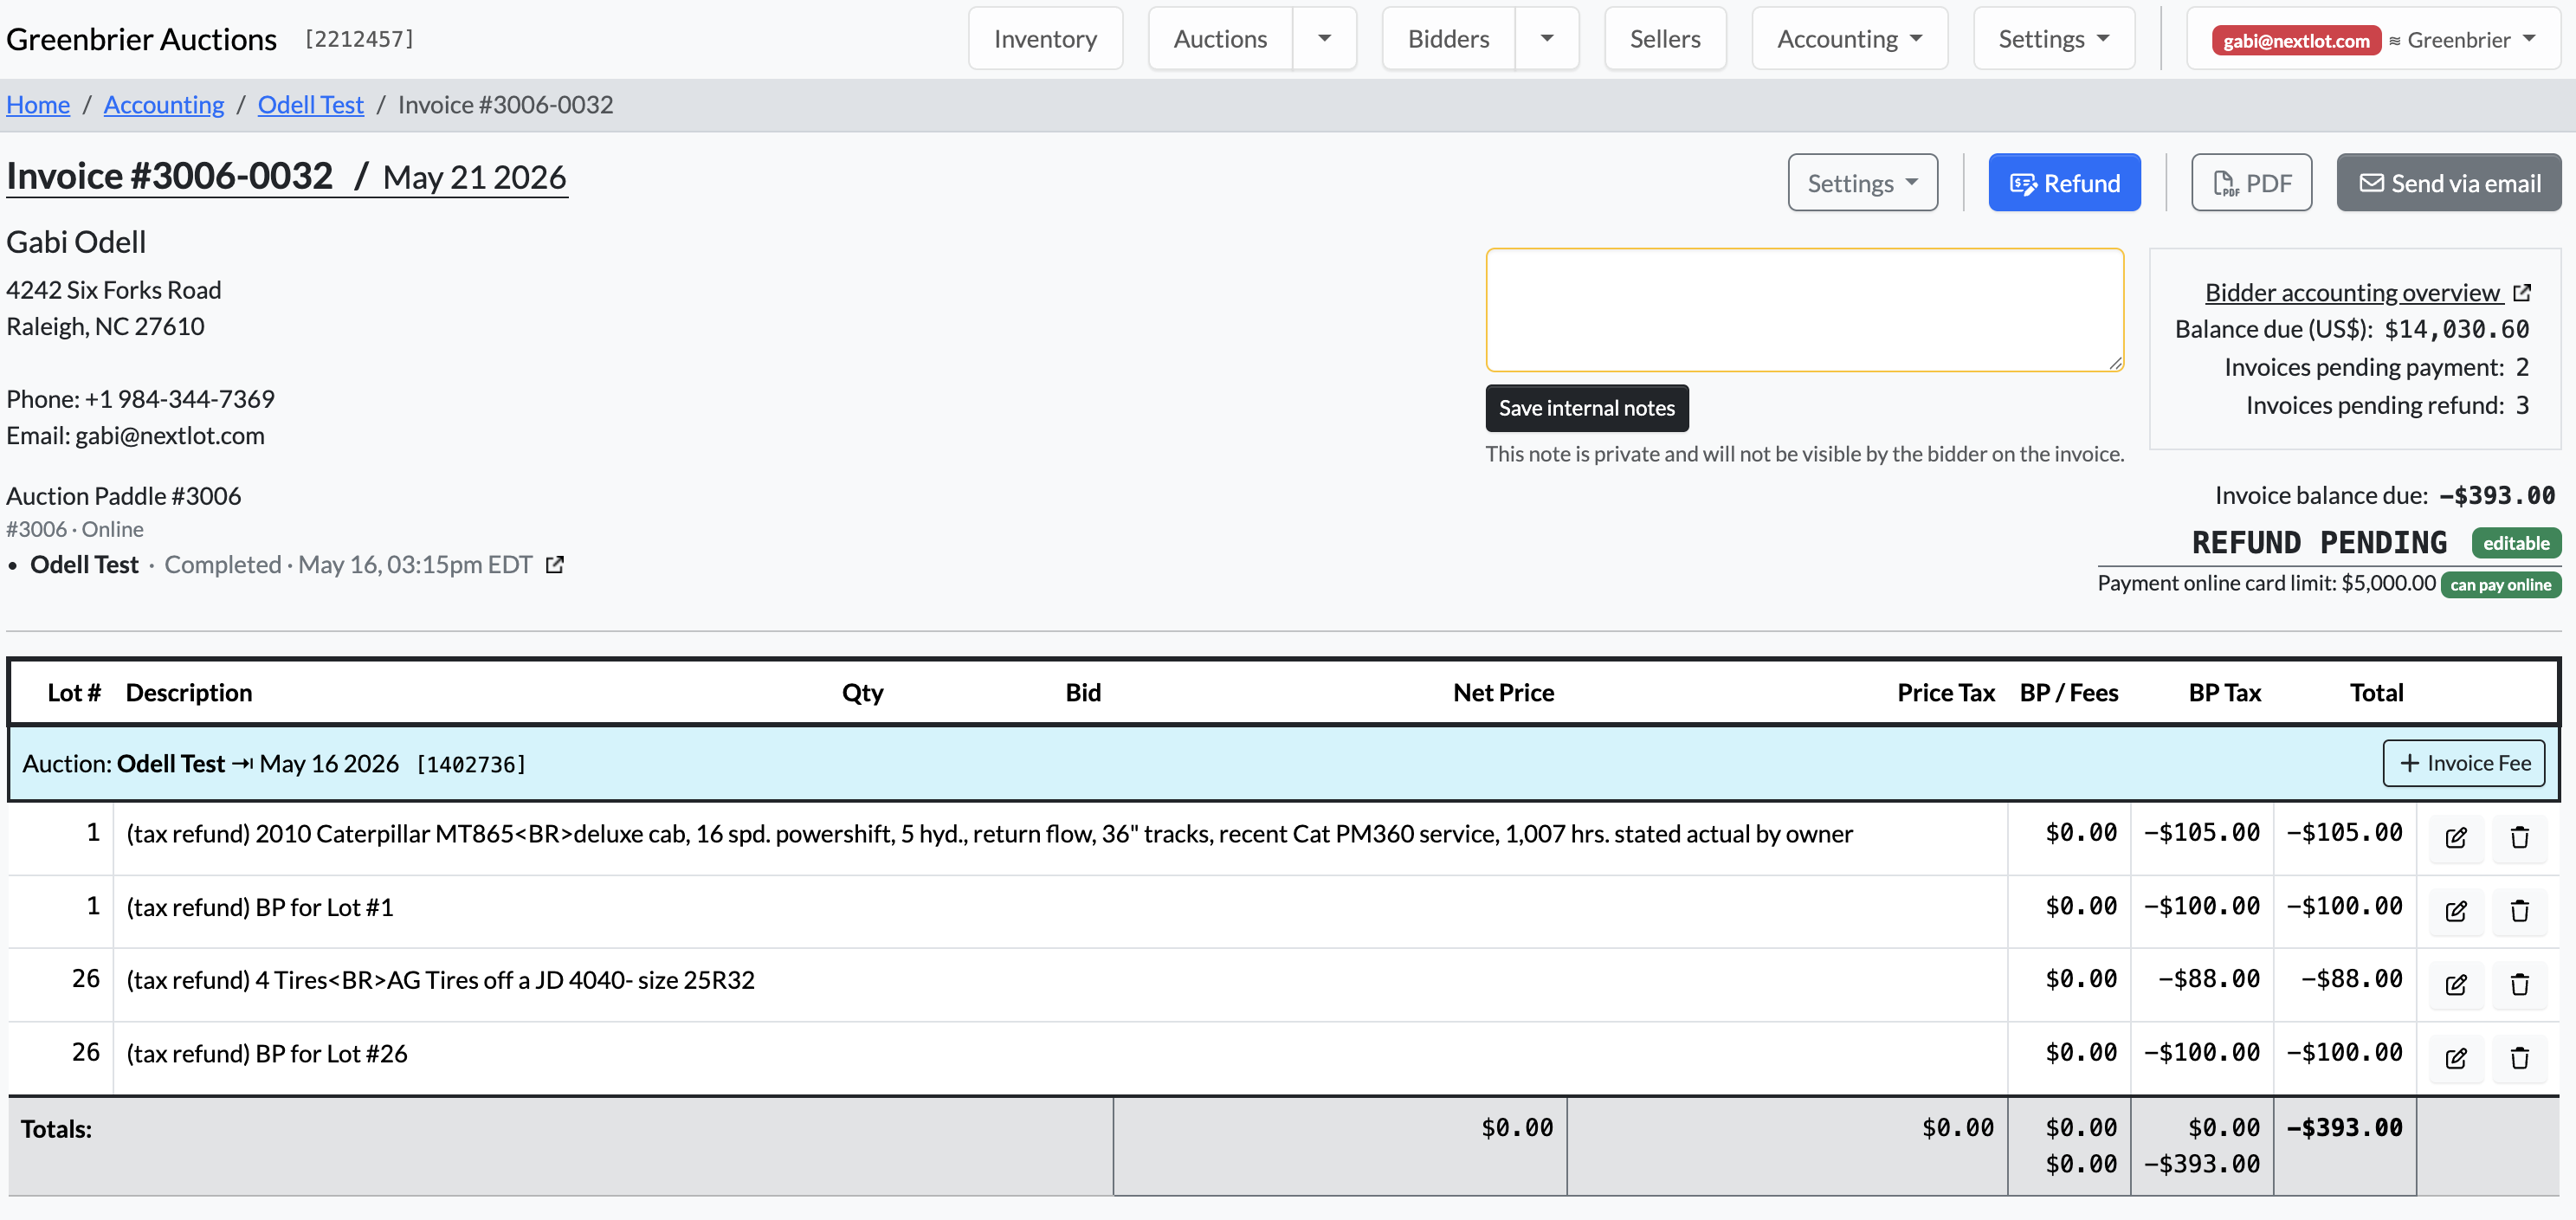Screen dimensions: 2576x1220
Task: Open Inventory page
Action: click(x=1045, y=39)
